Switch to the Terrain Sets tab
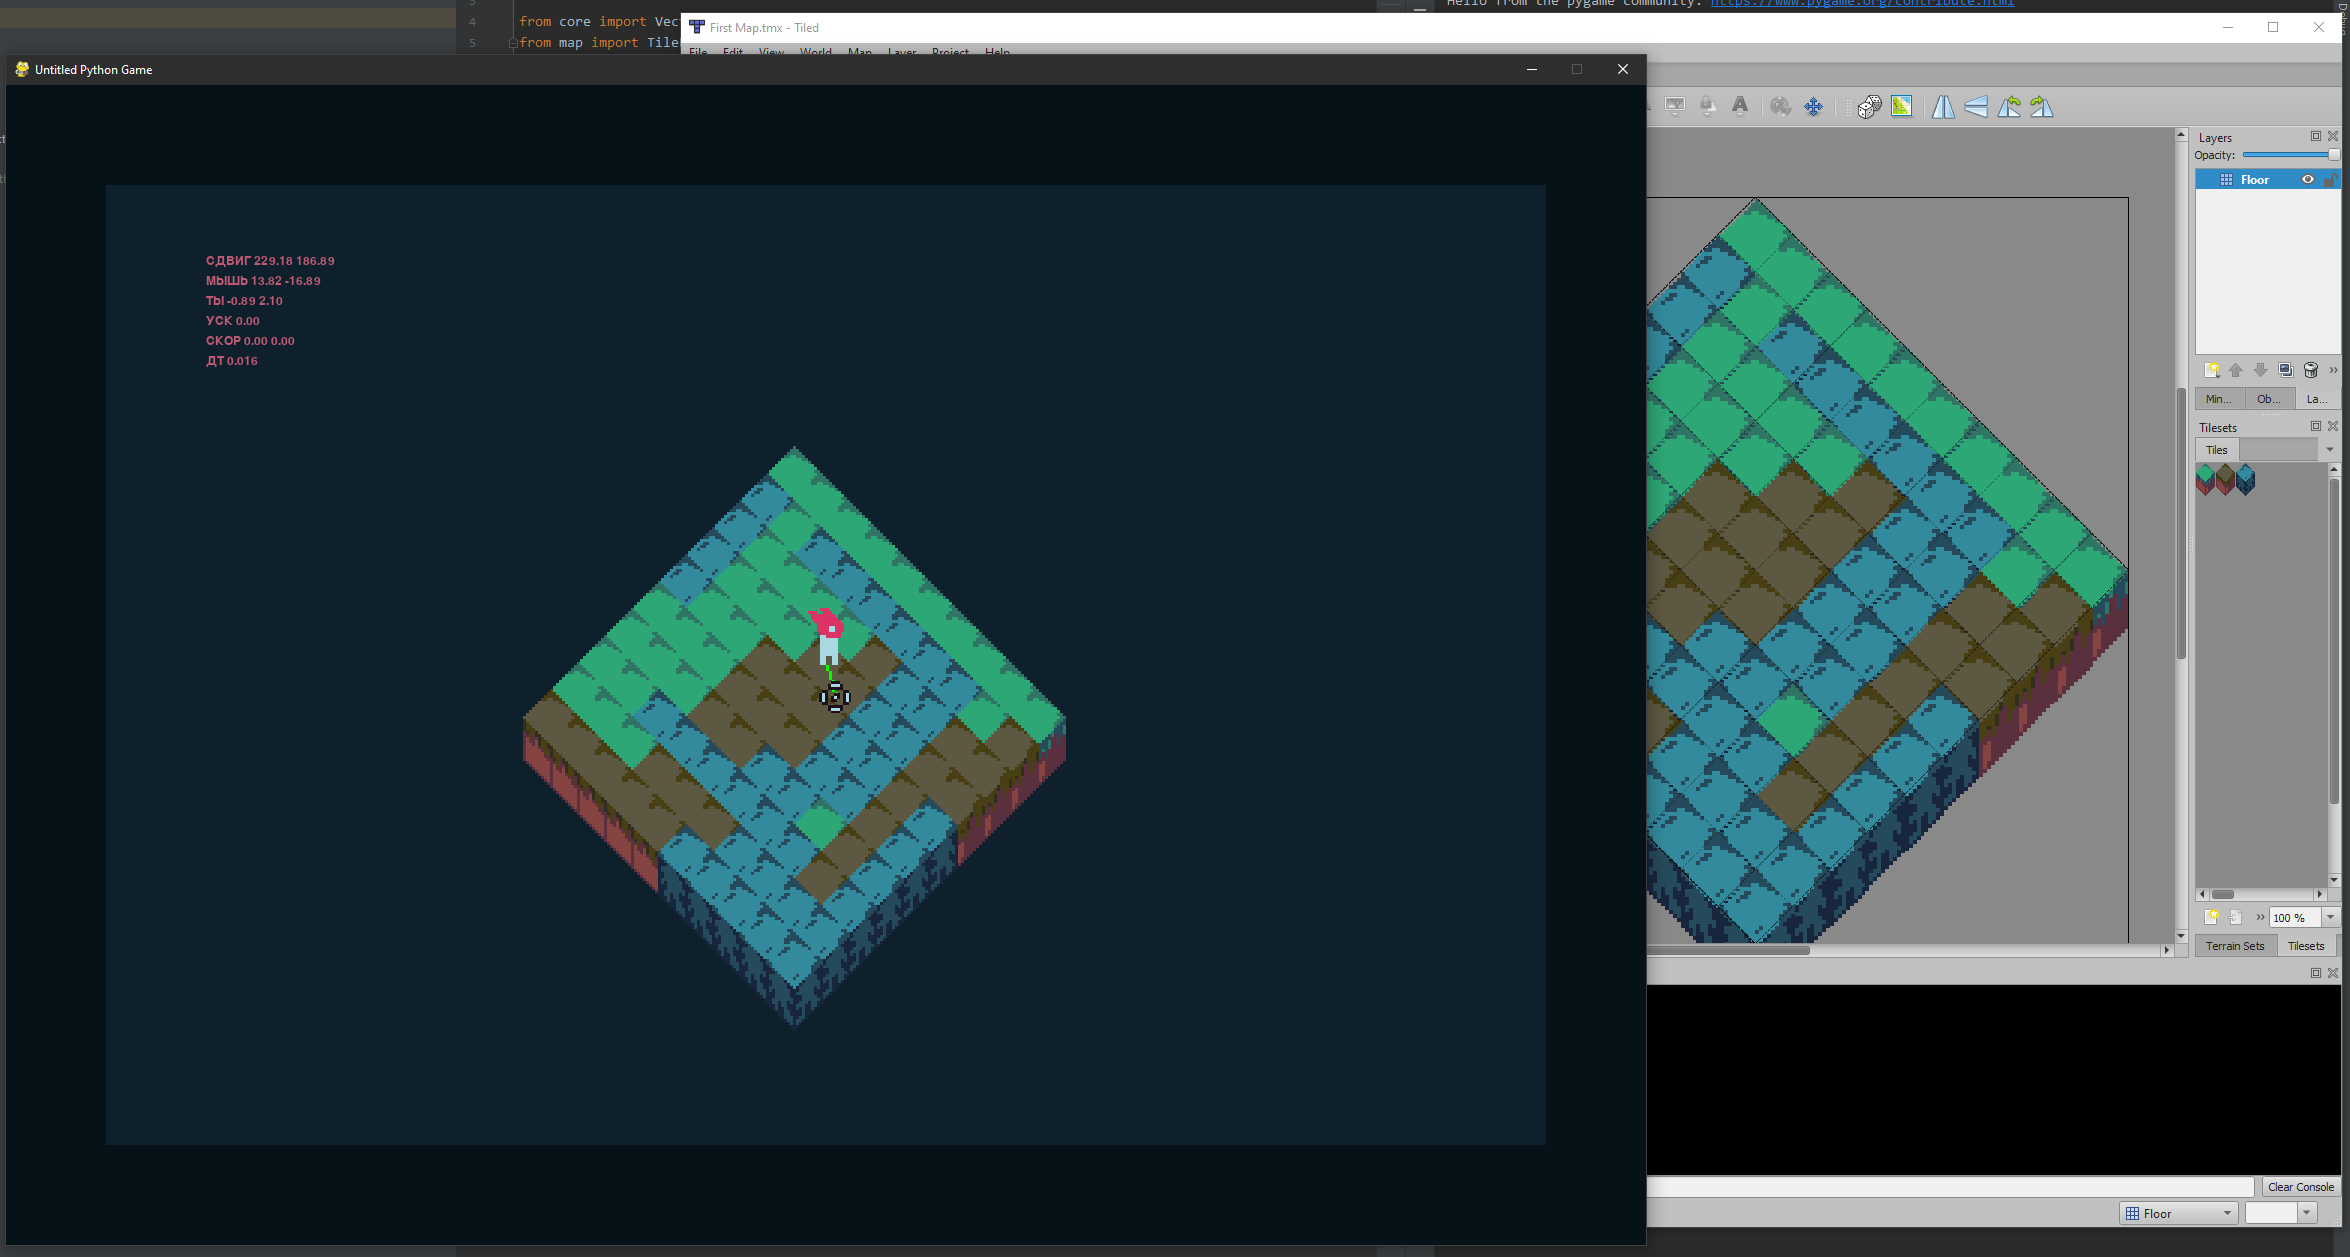 [x=2234, y=946]
